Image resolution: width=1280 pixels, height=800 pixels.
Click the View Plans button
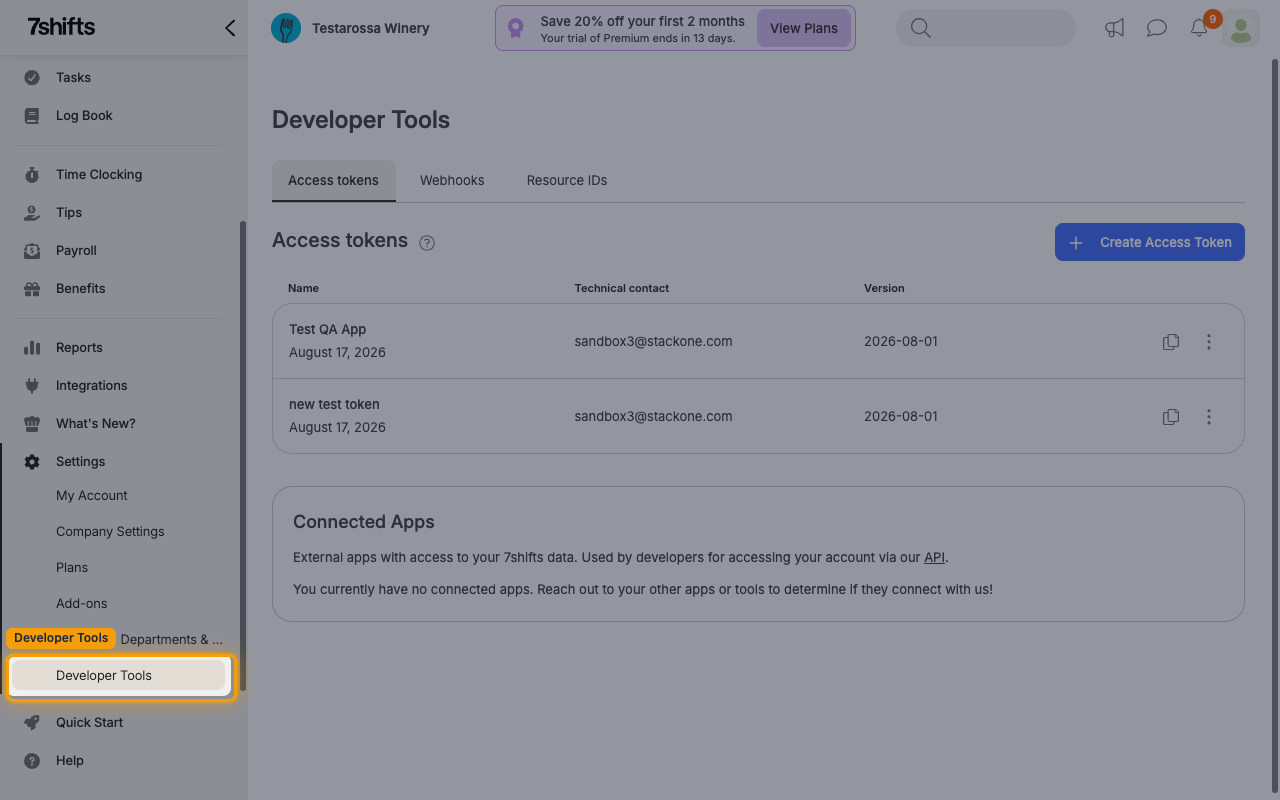(x=804, y=28)
